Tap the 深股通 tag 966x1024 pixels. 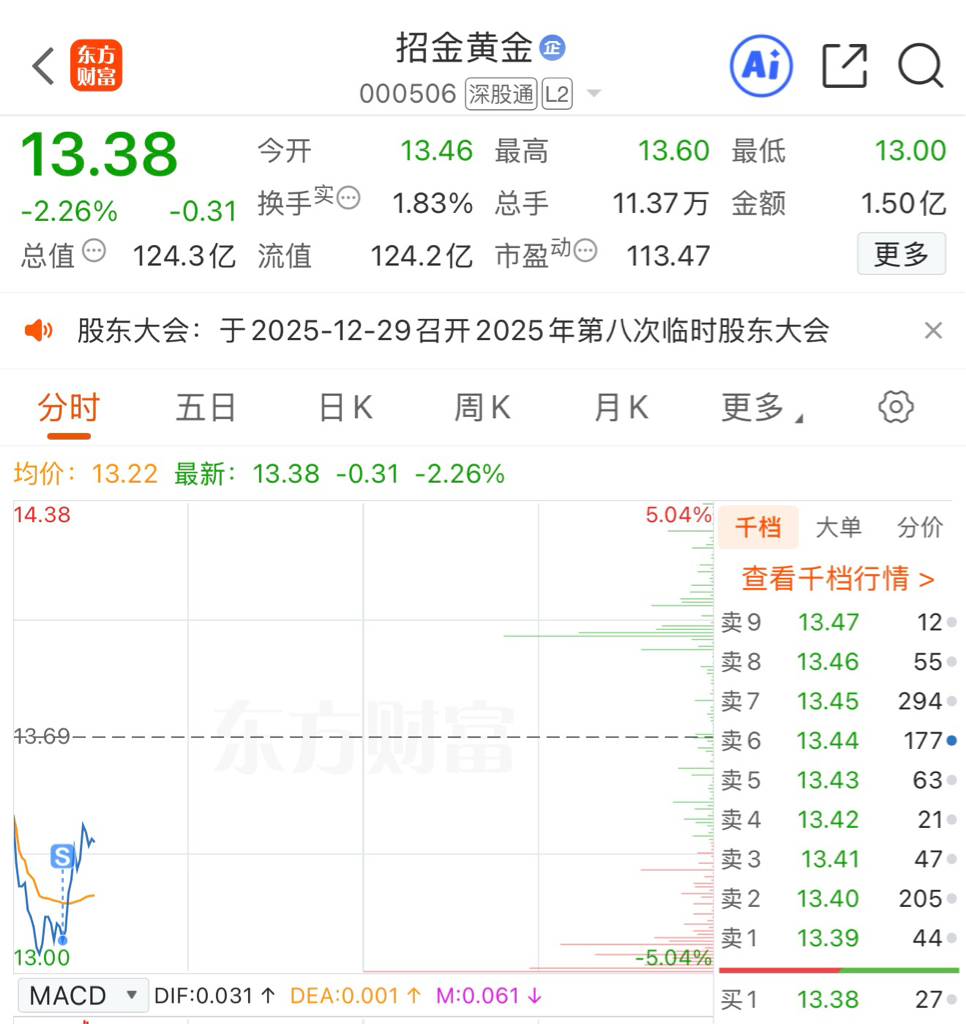pos(501,95)
